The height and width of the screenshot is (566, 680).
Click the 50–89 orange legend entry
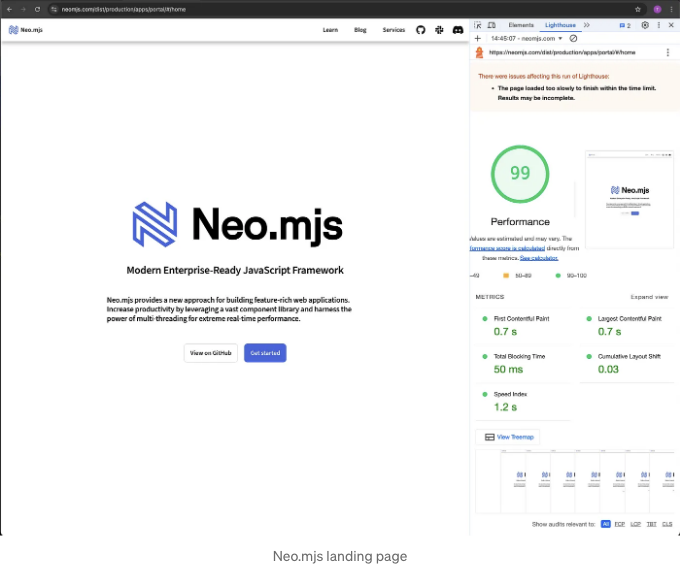(517, 276)
